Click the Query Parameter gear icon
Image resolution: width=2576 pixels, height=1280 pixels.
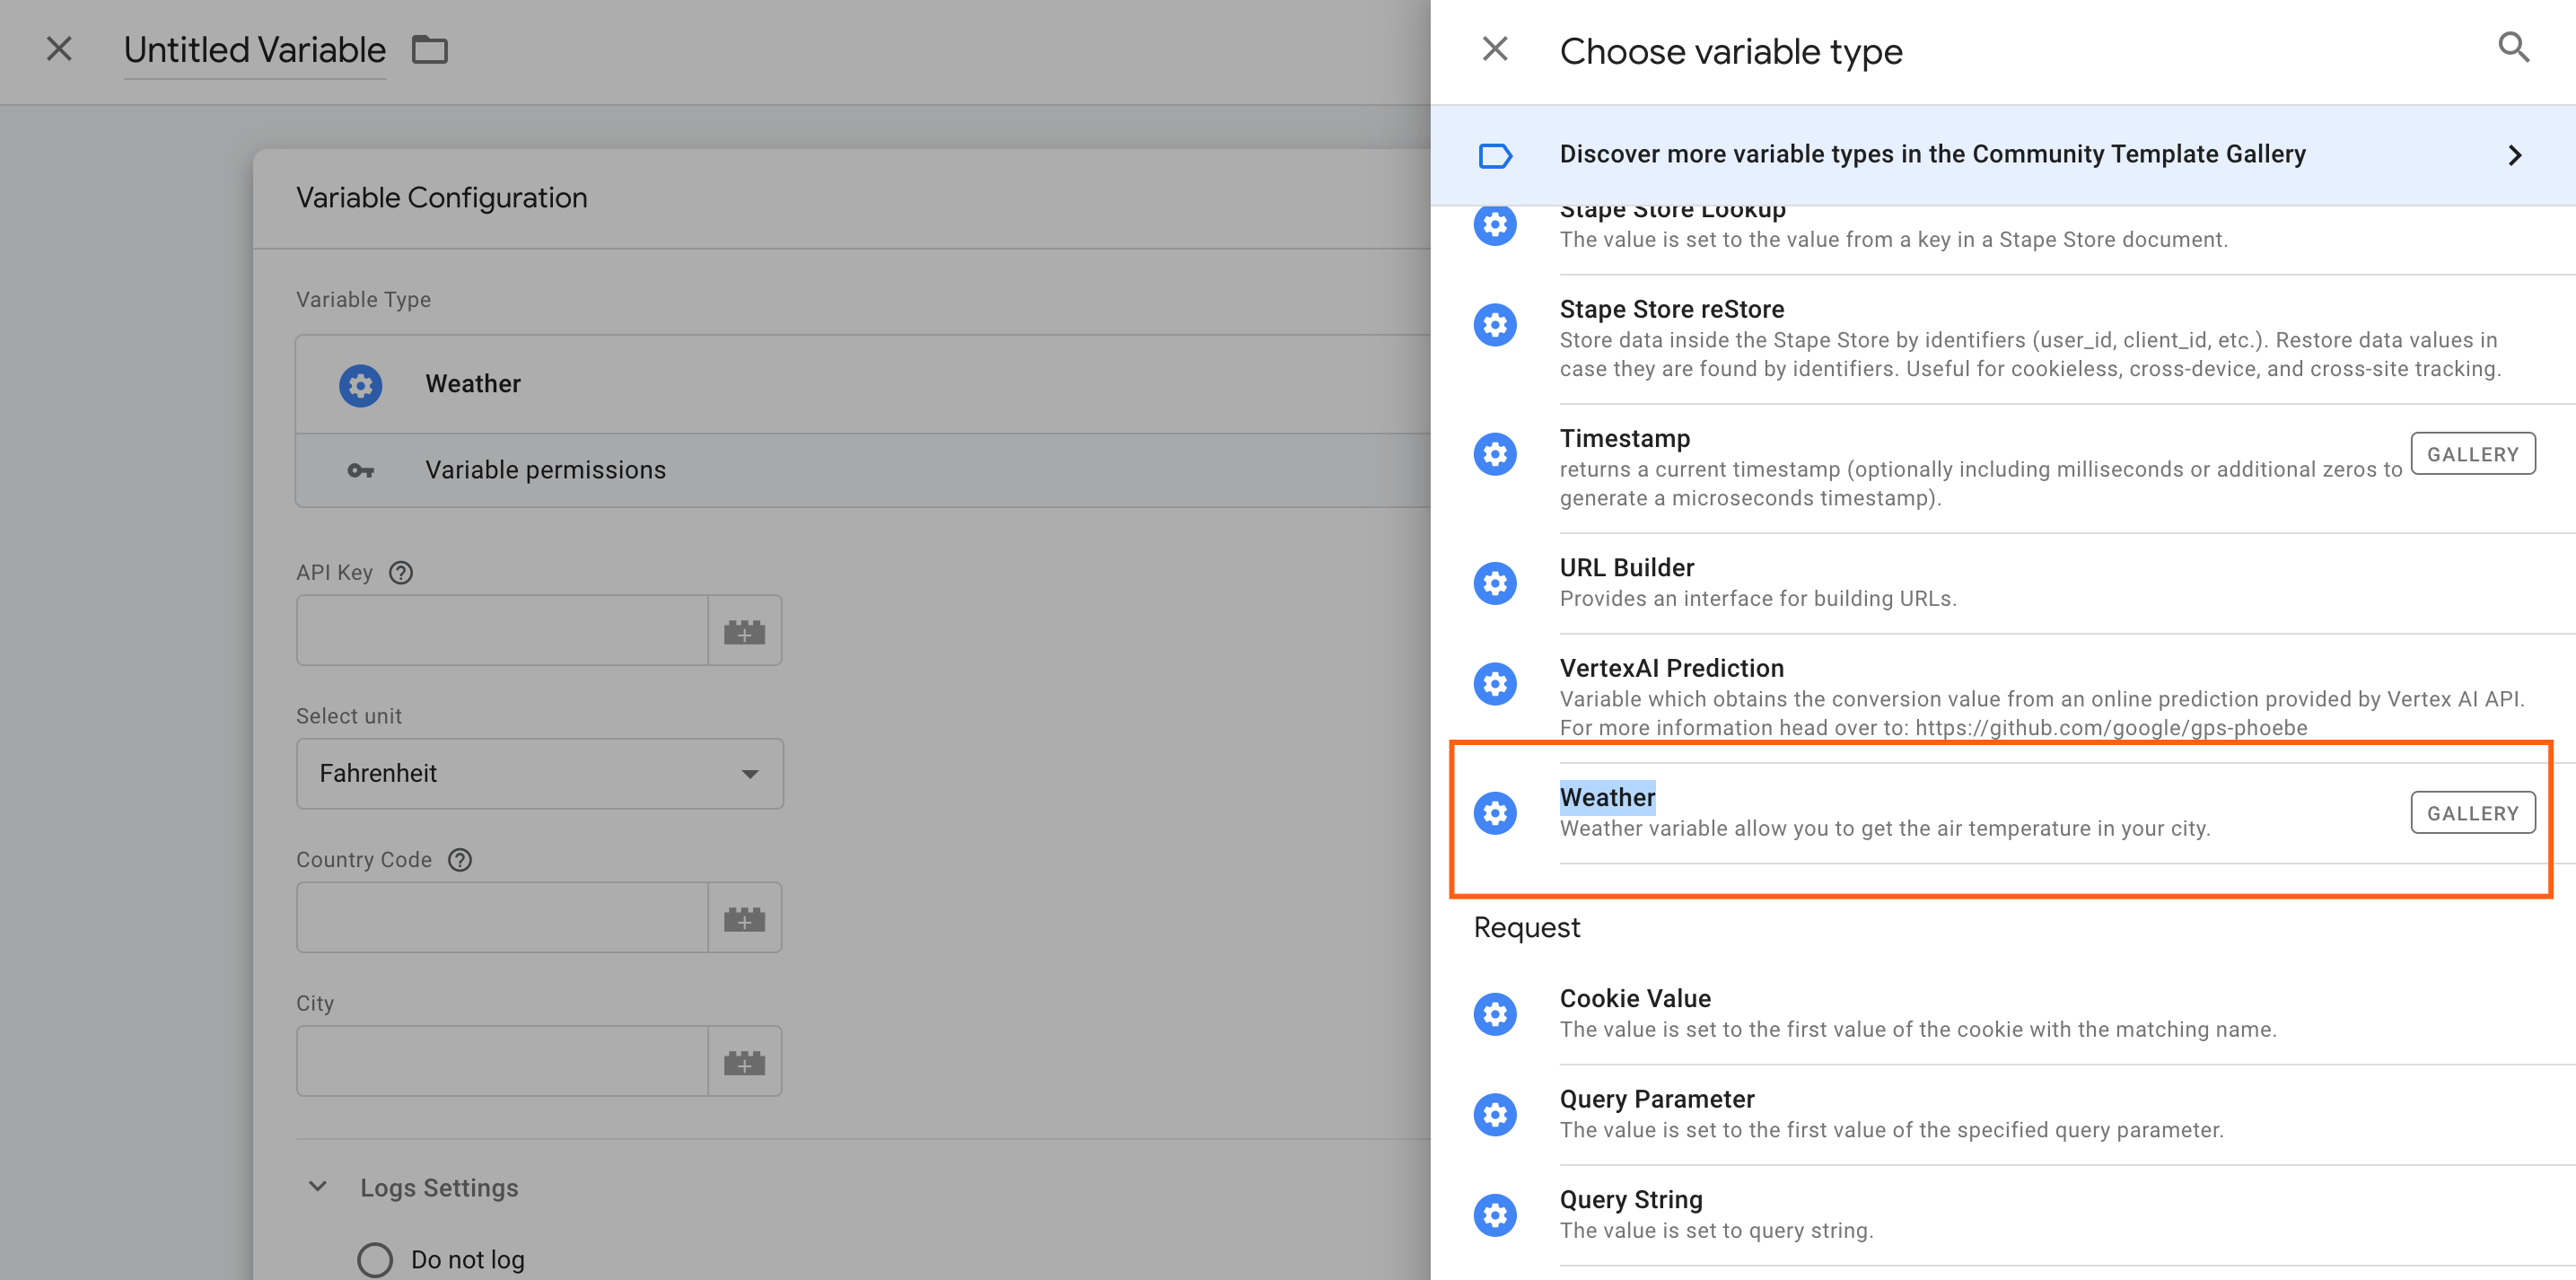pos(1495,1115)
